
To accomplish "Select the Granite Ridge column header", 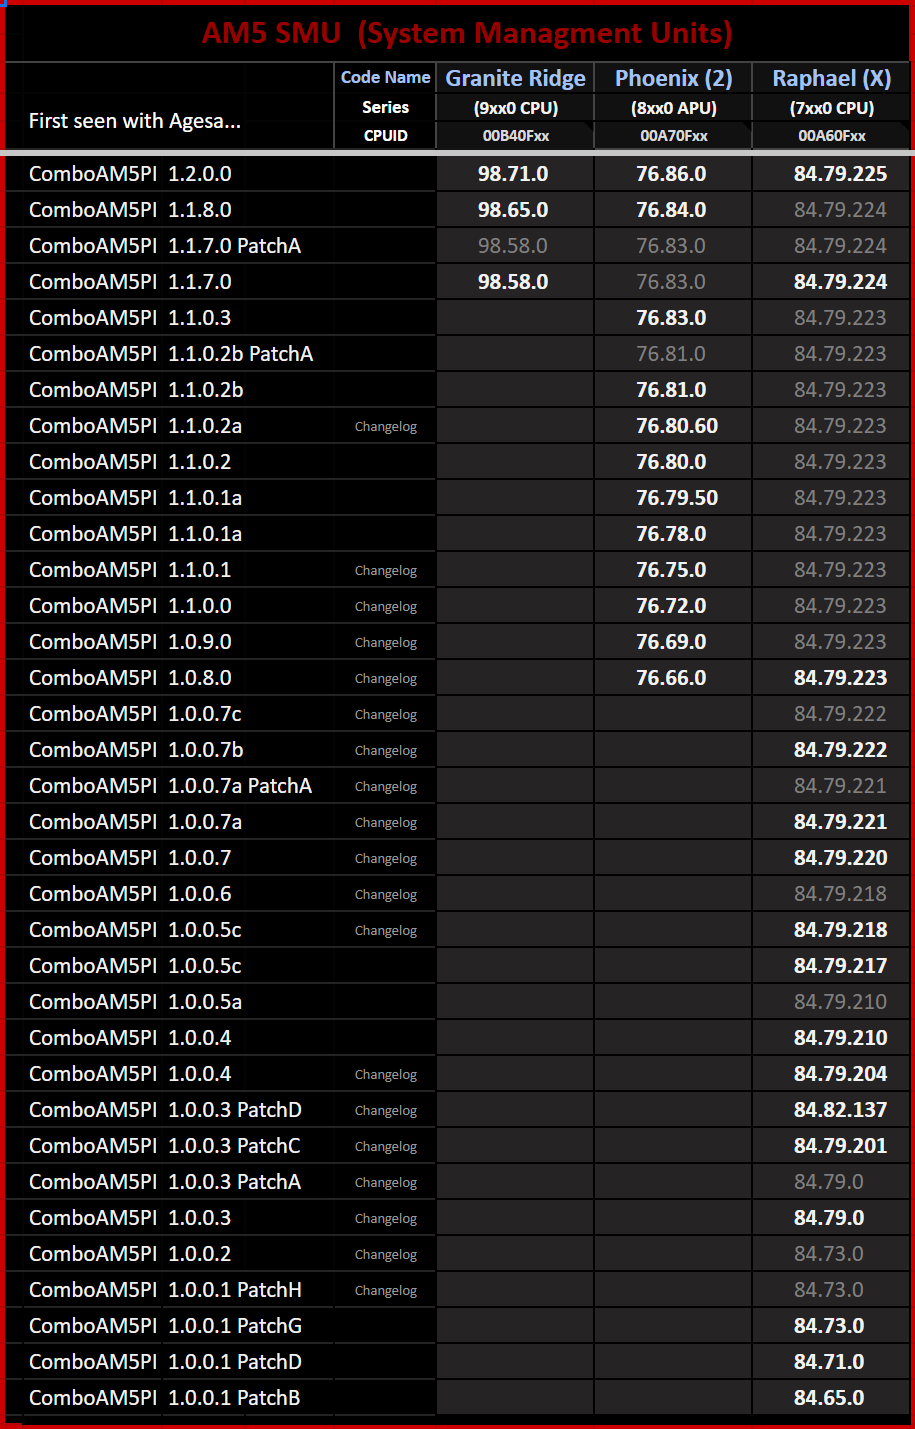I will point(515,78).
